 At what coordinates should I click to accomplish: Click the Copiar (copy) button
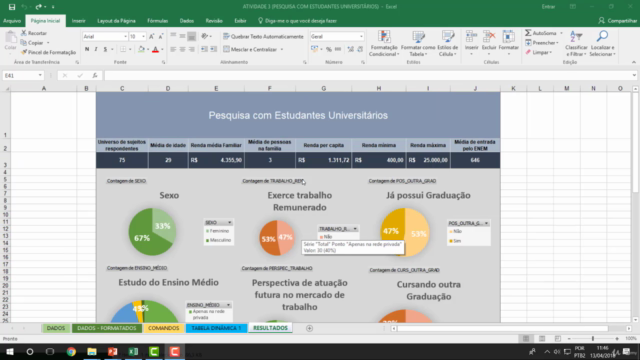coord(33,42)
